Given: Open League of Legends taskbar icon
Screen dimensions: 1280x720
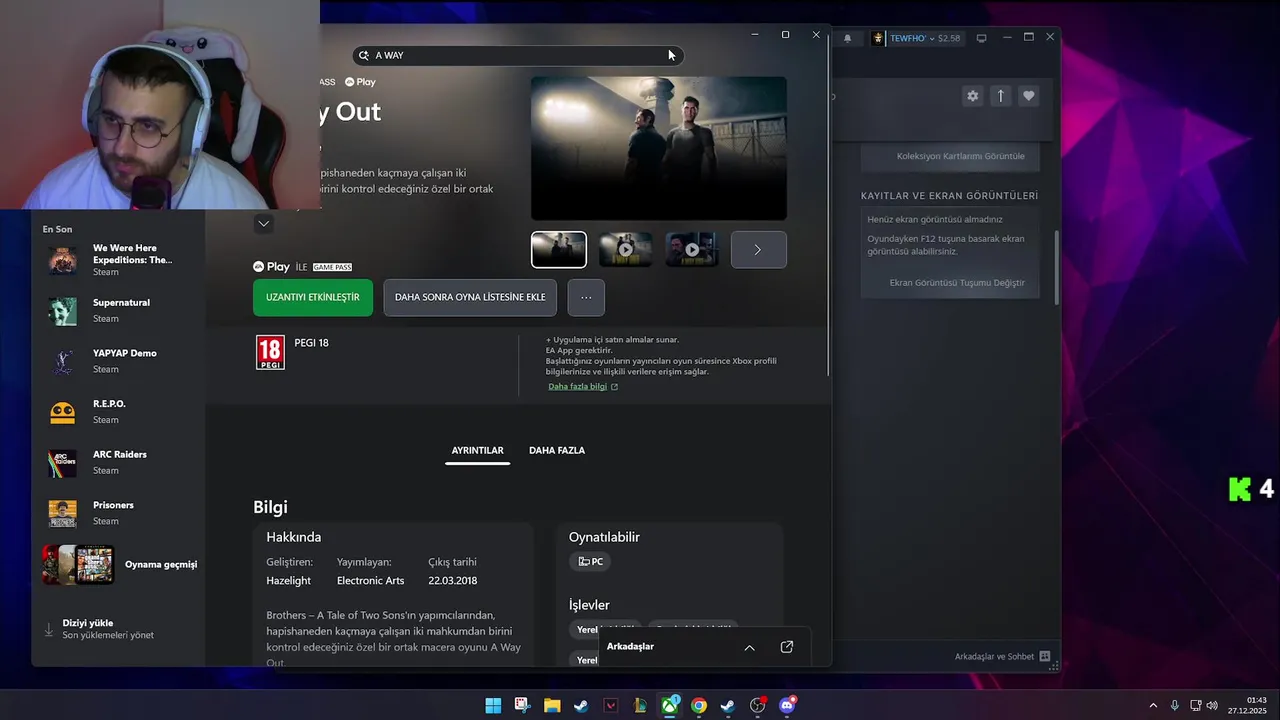Looking at the screenshot, I should [x=640, y=706].
